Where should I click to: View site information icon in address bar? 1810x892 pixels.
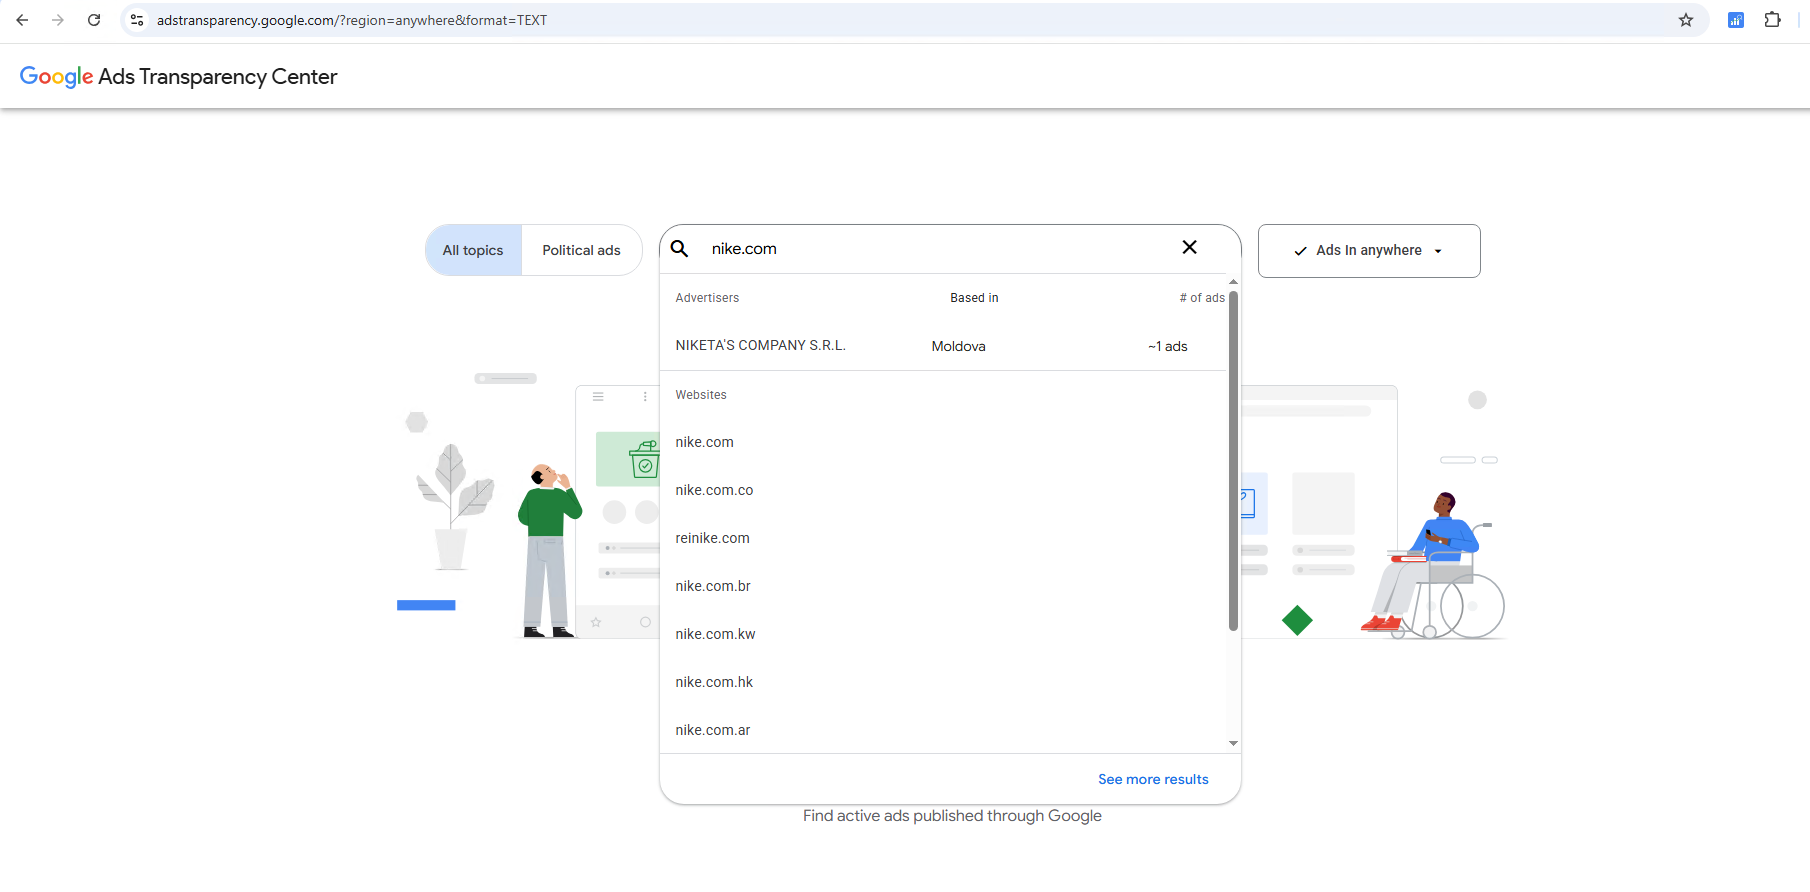point(137,20)
